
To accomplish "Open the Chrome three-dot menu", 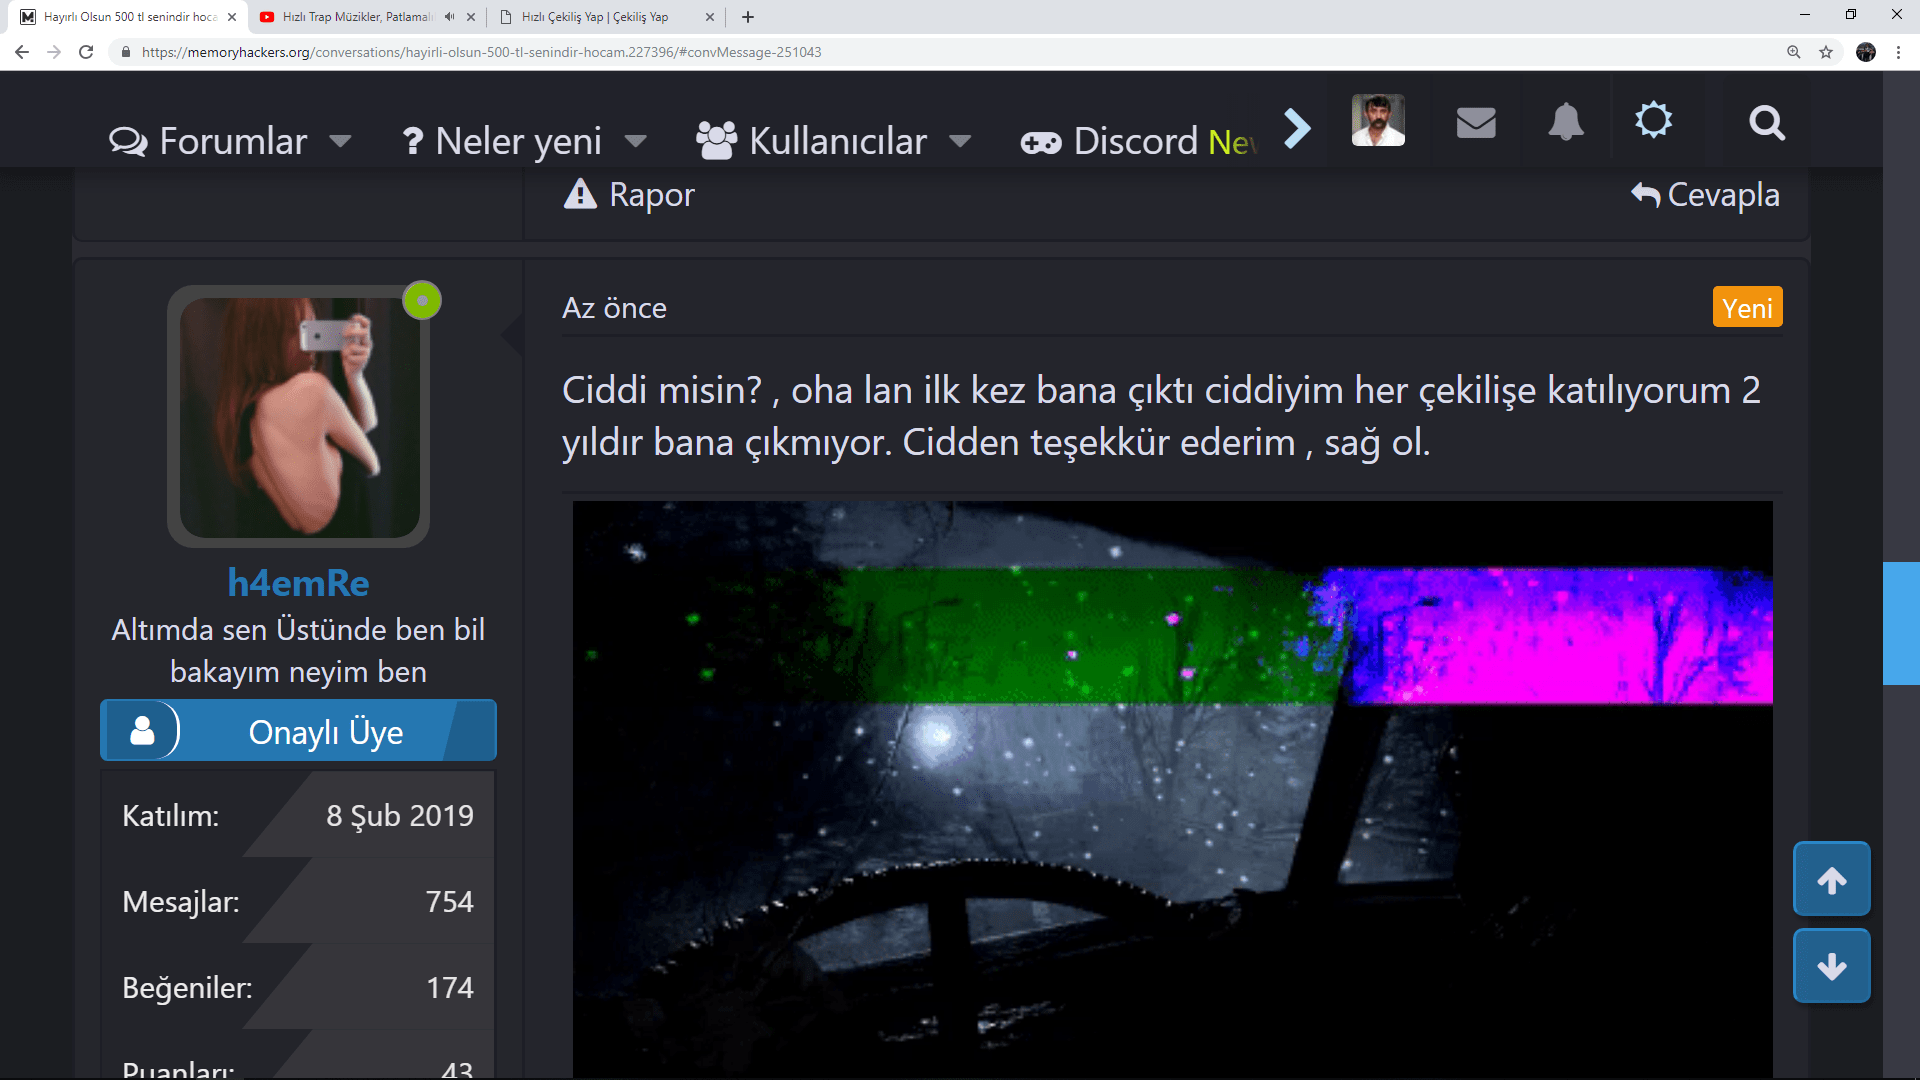I will tap(1898, 52).
